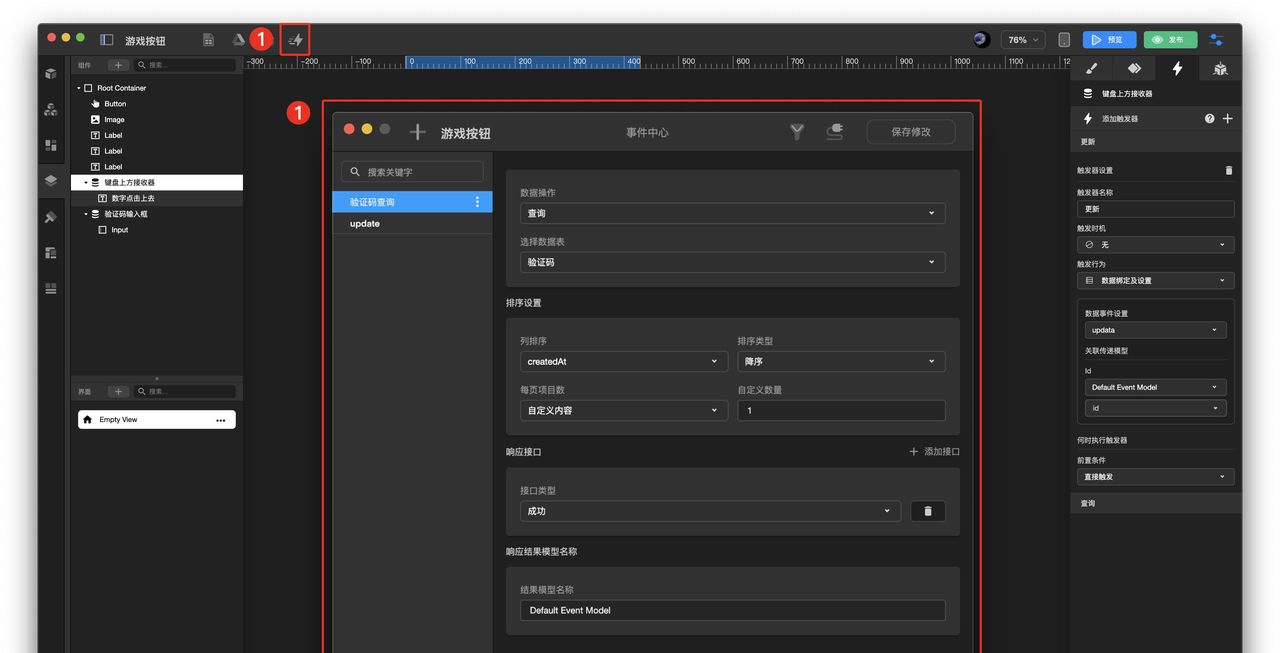Delete the 成功 interface using its trash icon

point(927,511)
